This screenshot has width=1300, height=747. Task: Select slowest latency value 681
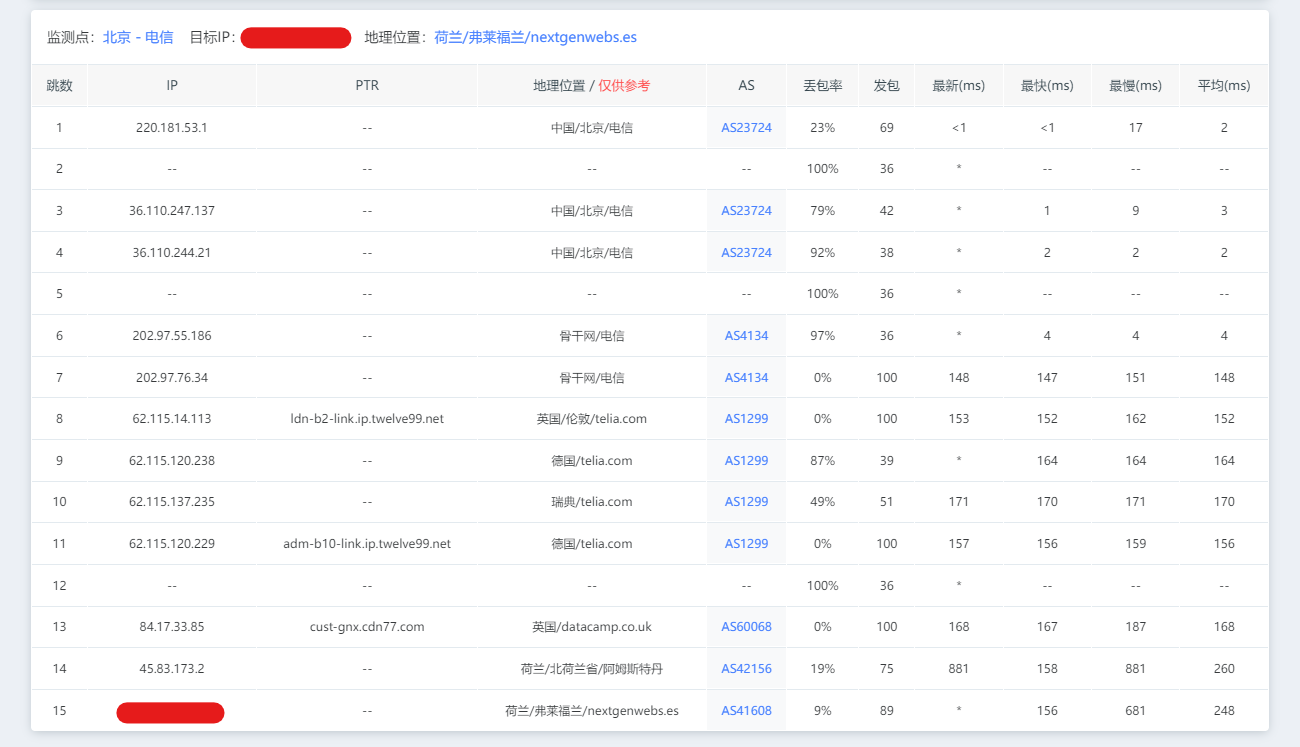click(x=1135, y=711)
